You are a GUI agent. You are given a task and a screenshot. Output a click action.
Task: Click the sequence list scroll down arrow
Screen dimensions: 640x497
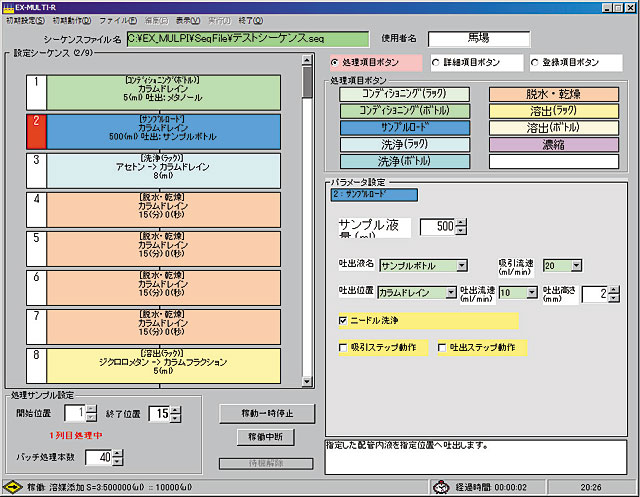click(307, 381)
